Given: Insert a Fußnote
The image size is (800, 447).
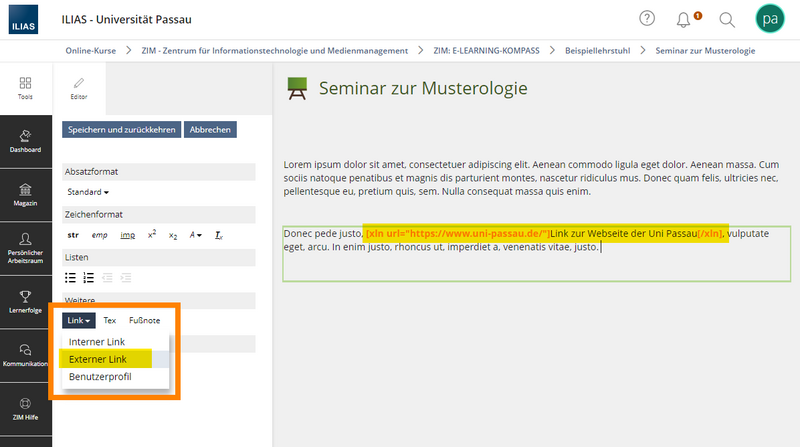Looking at the screenshot, I should (x=144, y=320).
